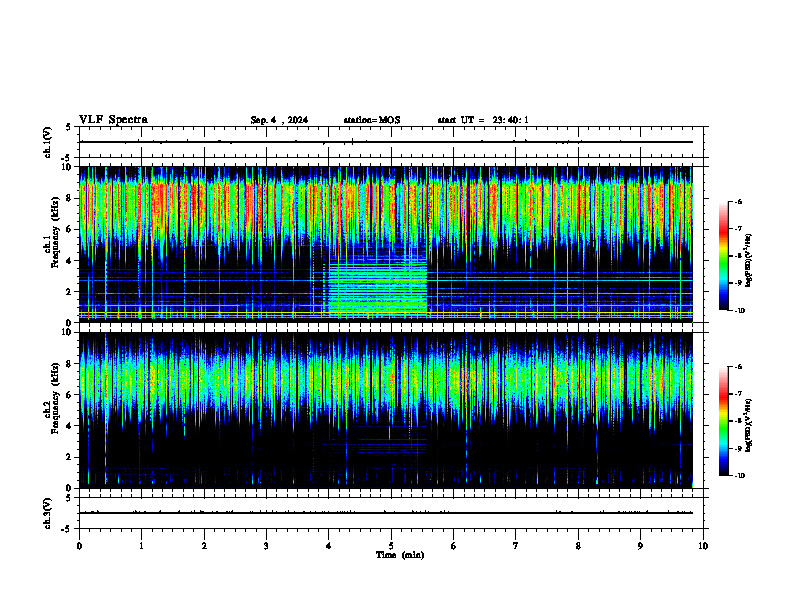Click the ch.2 colorbar label '-10'
Viewport: 792px width, 612px height.
tap(738, 476)
